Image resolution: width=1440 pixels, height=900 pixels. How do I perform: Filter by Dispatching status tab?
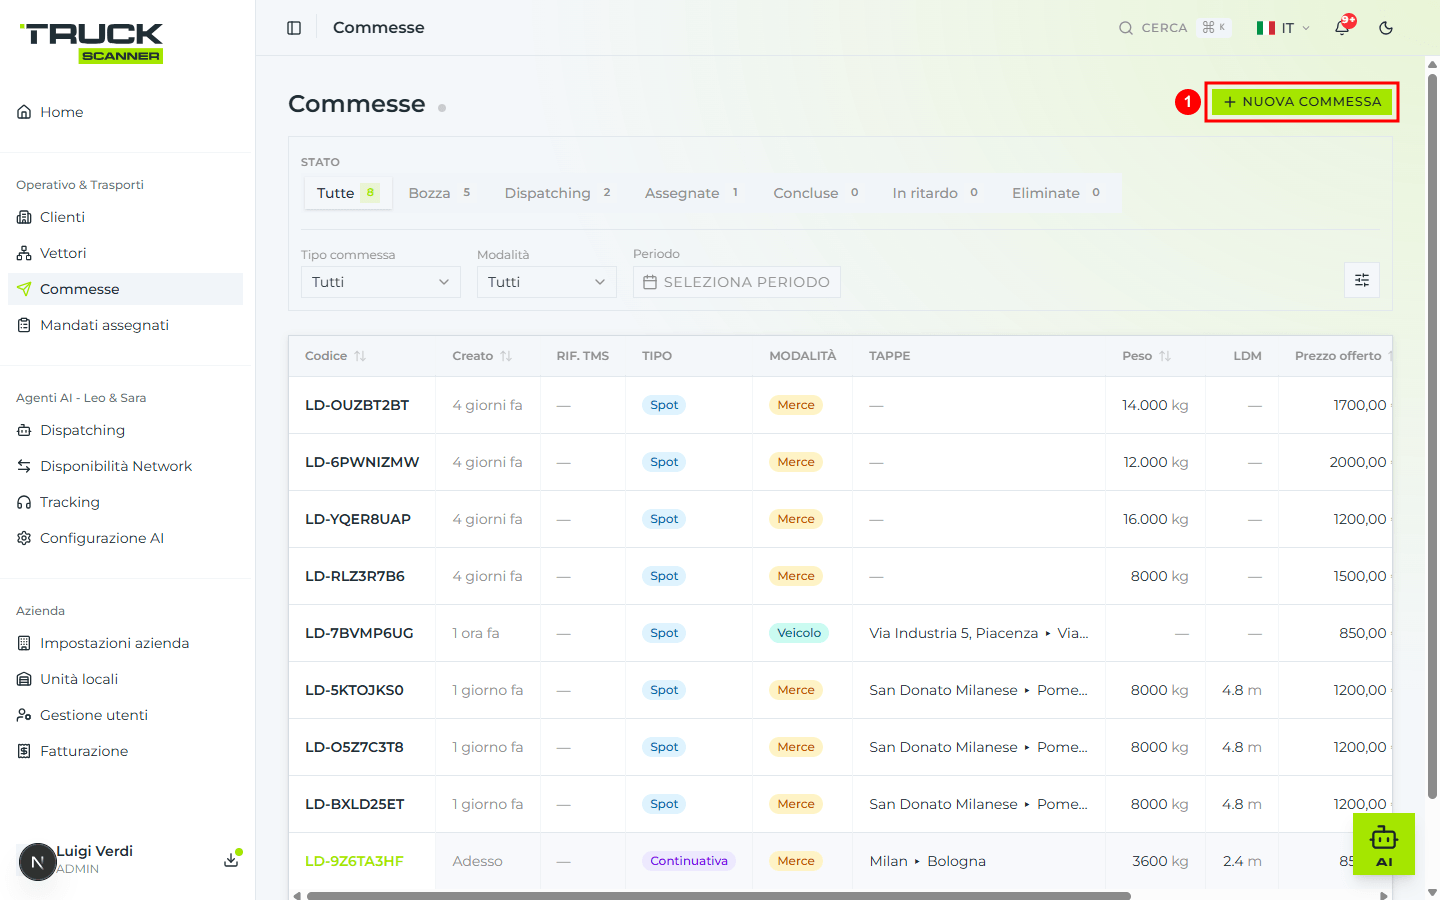click(558, 193)
